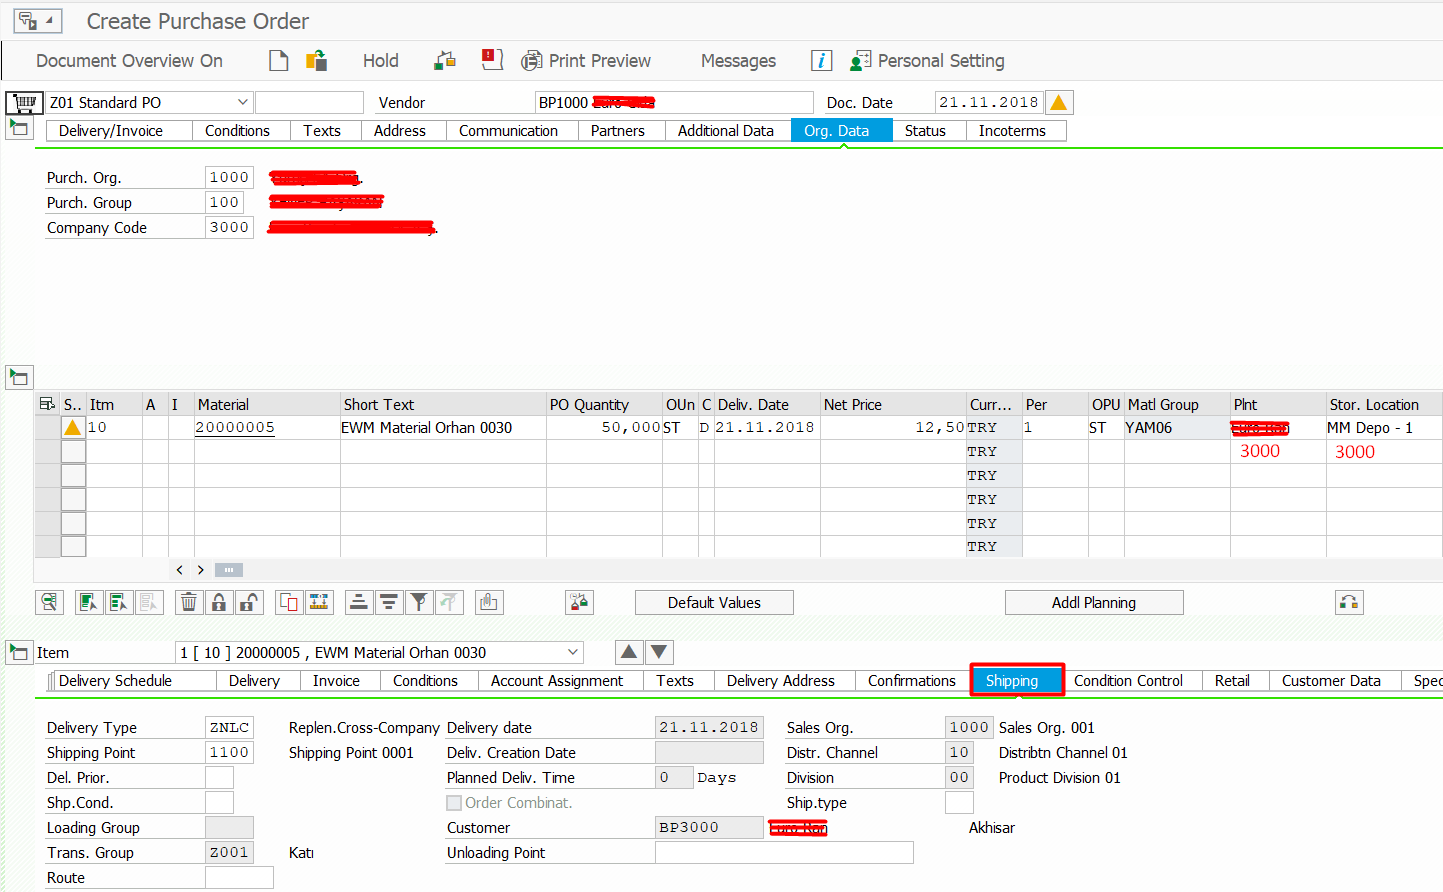Open the Partners header tab

pos(621,131)
